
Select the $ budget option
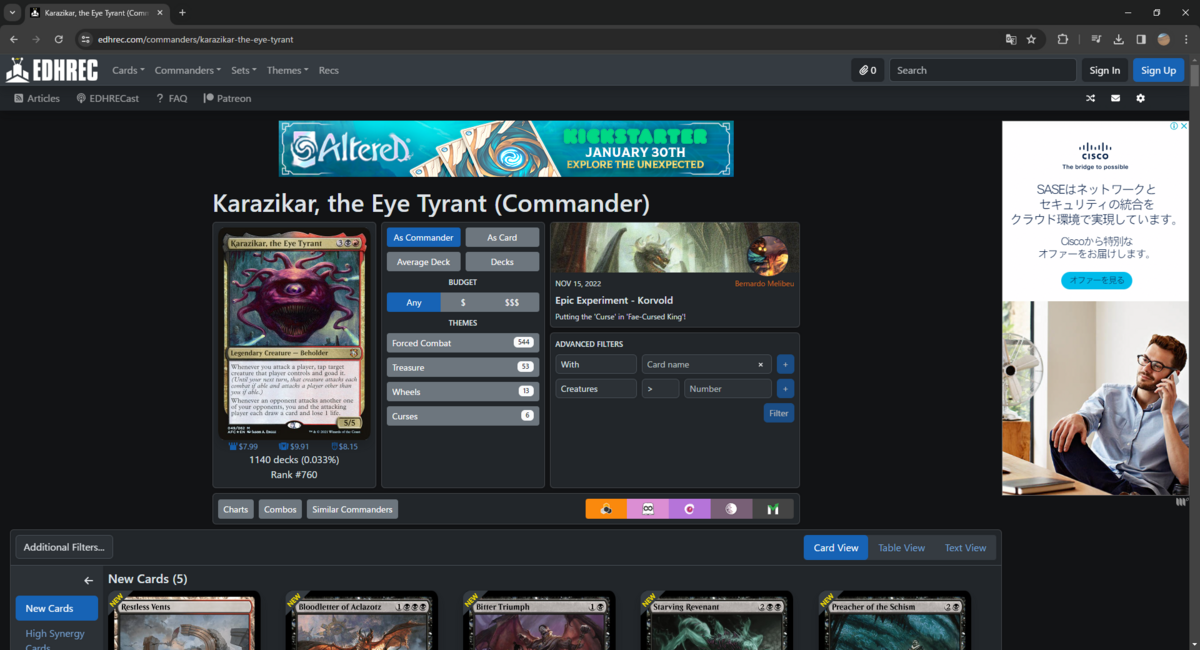coord(462,302)
